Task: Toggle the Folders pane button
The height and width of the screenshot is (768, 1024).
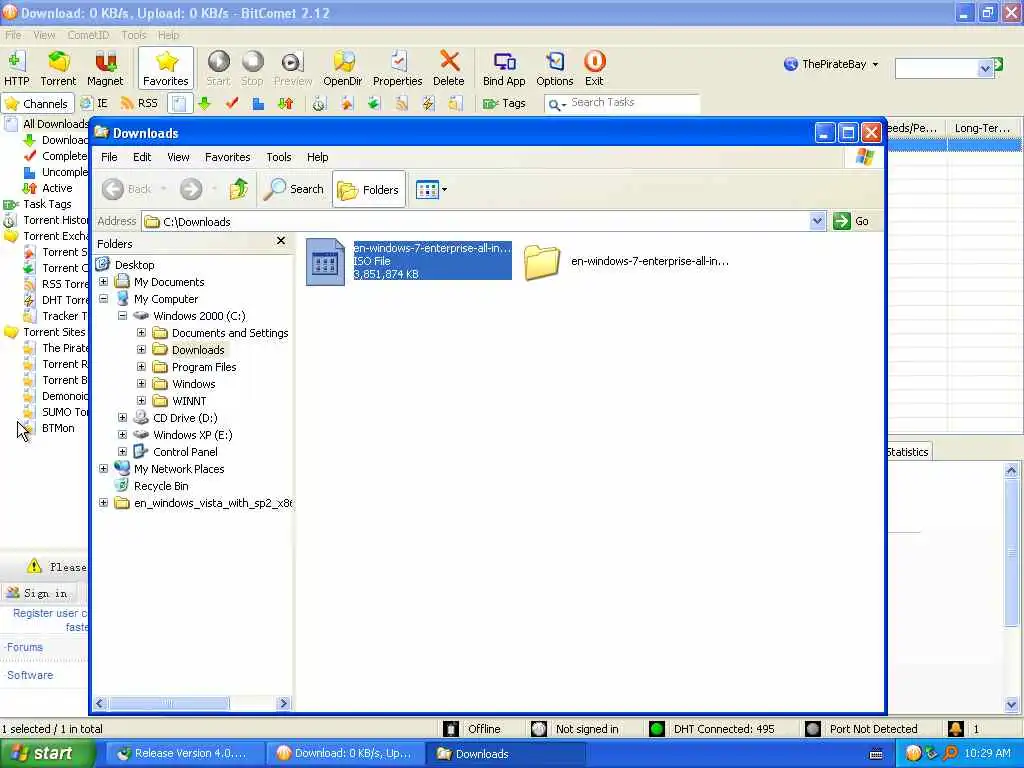Action: (x=369, y=189)
